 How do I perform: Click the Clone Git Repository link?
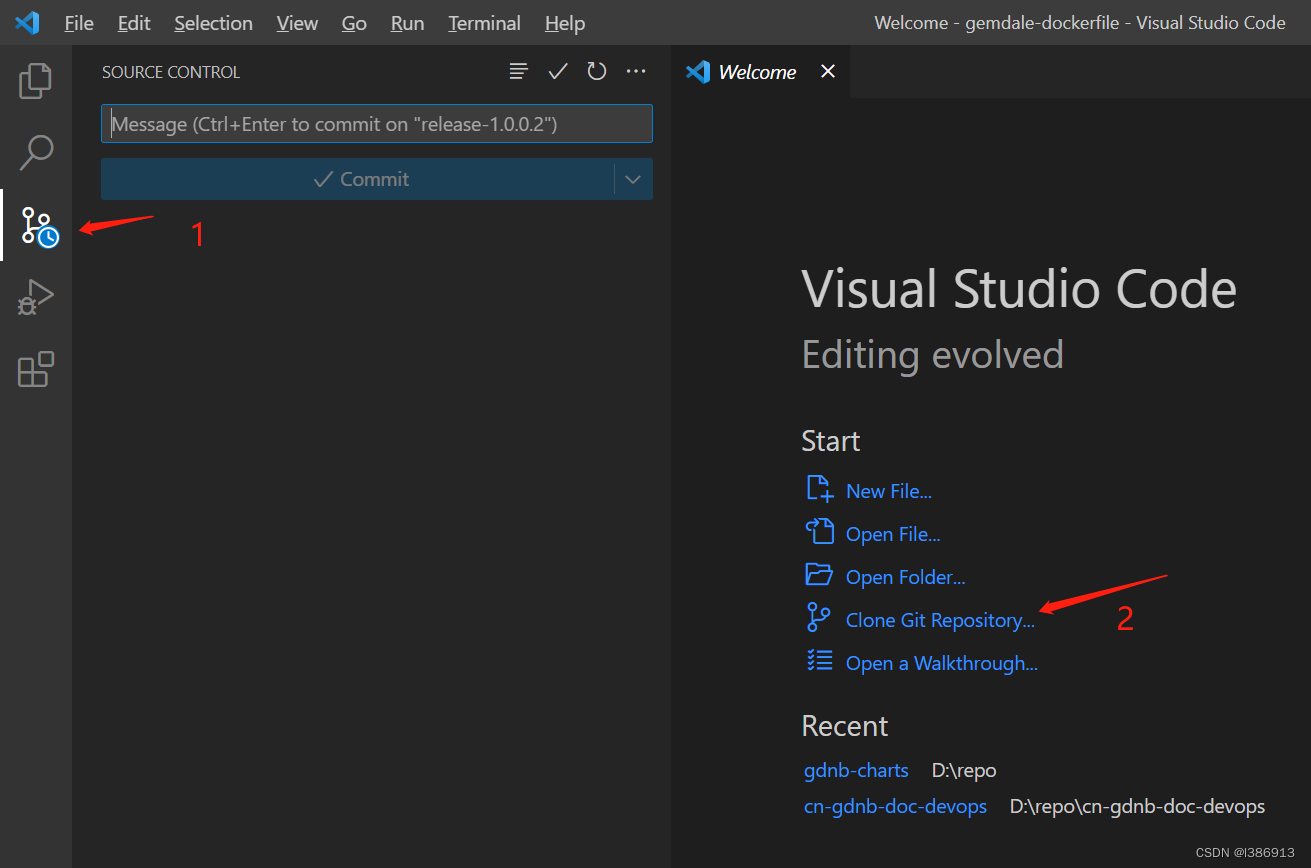click(x=939, y=620)
